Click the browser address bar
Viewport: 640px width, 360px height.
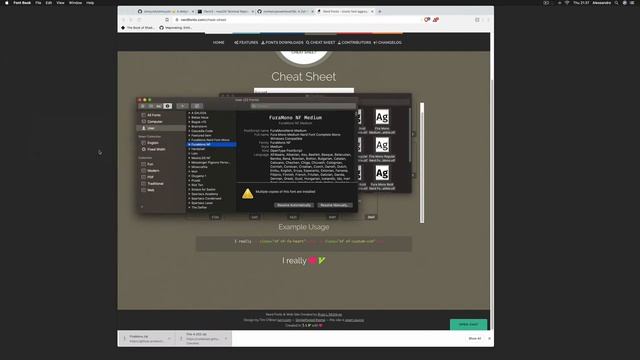tap(298, 20)
